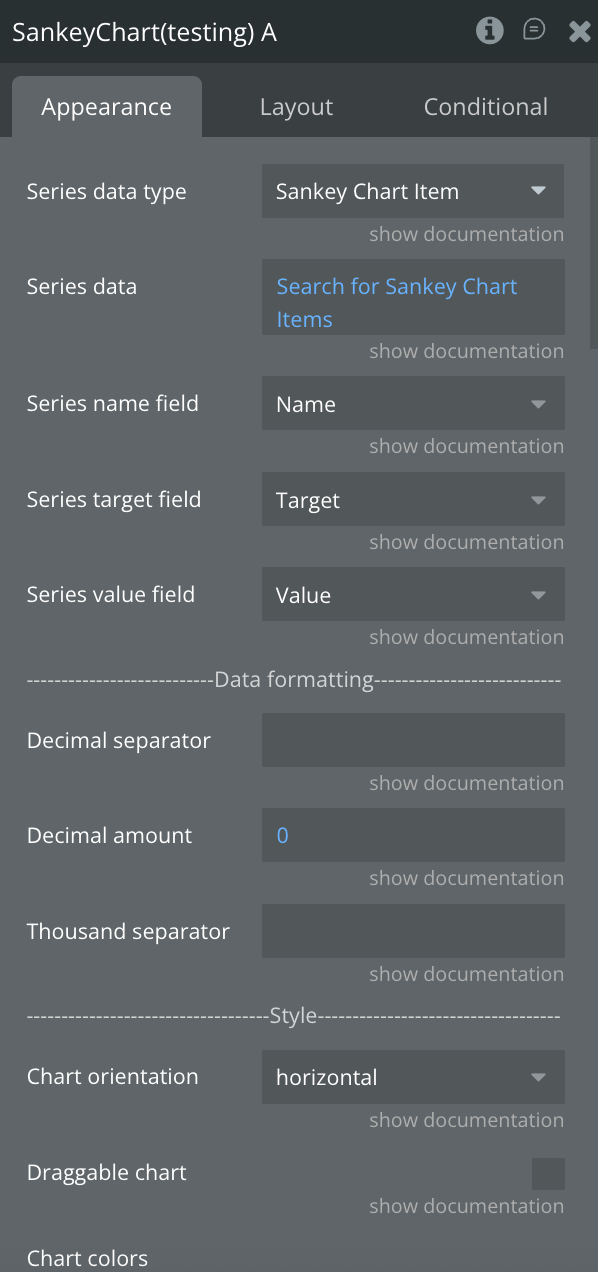Expand the Series value field dropdown

tap(413, 595)
